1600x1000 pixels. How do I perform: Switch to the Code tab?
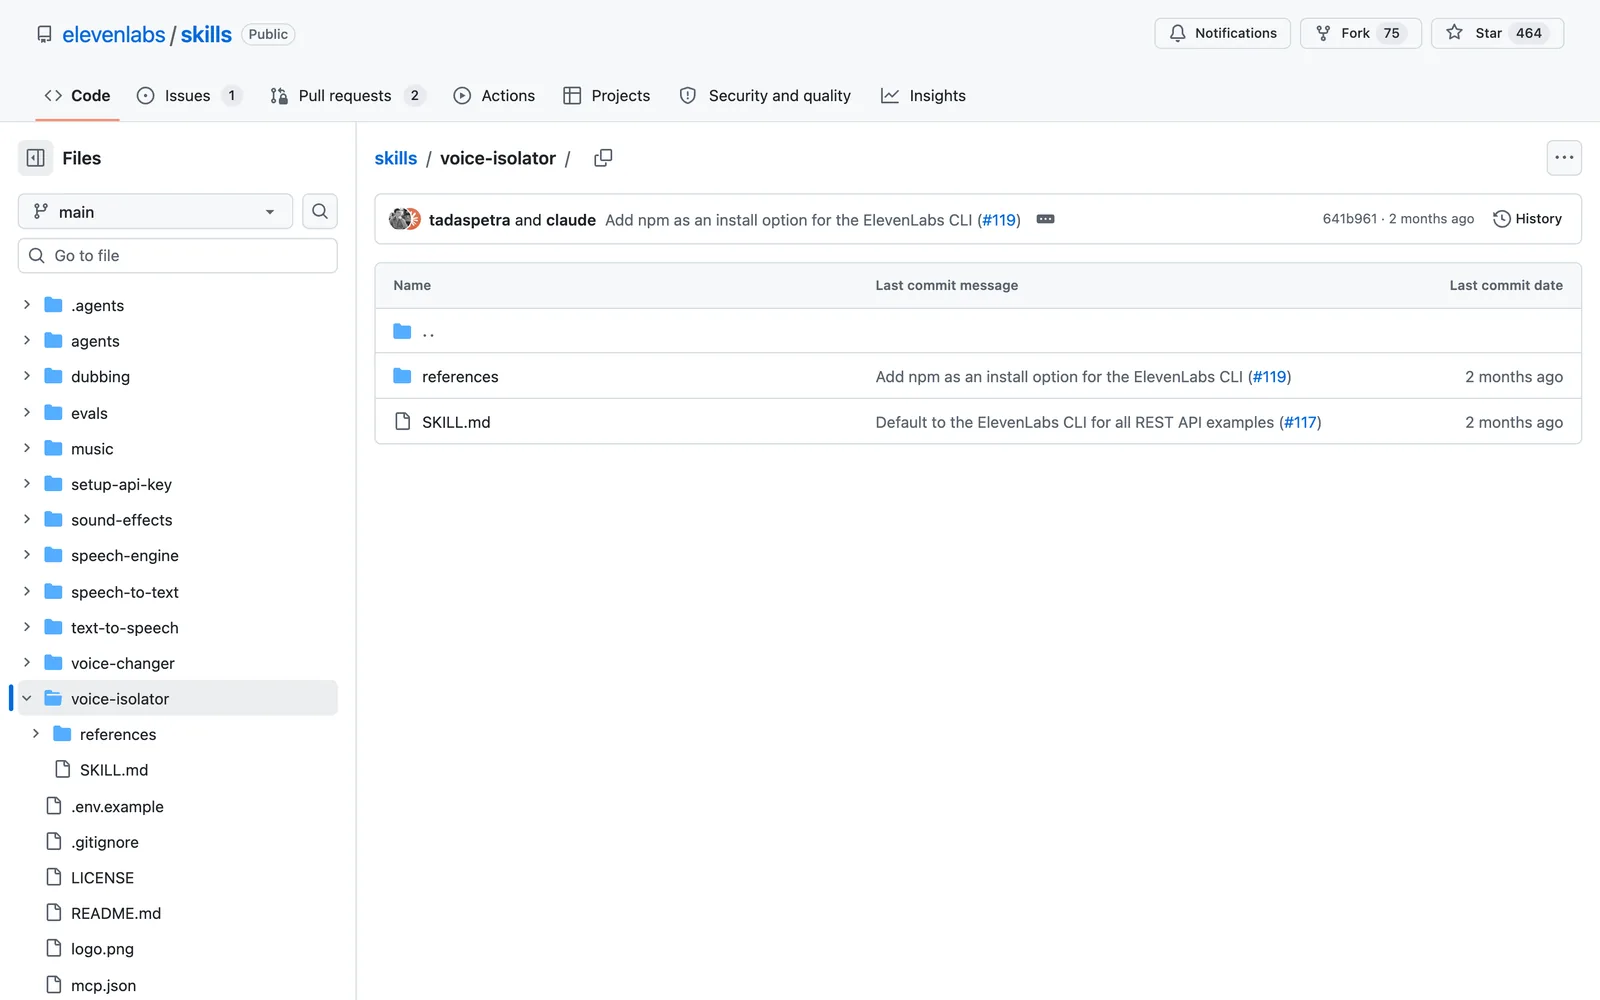click(x=77, y=96)
